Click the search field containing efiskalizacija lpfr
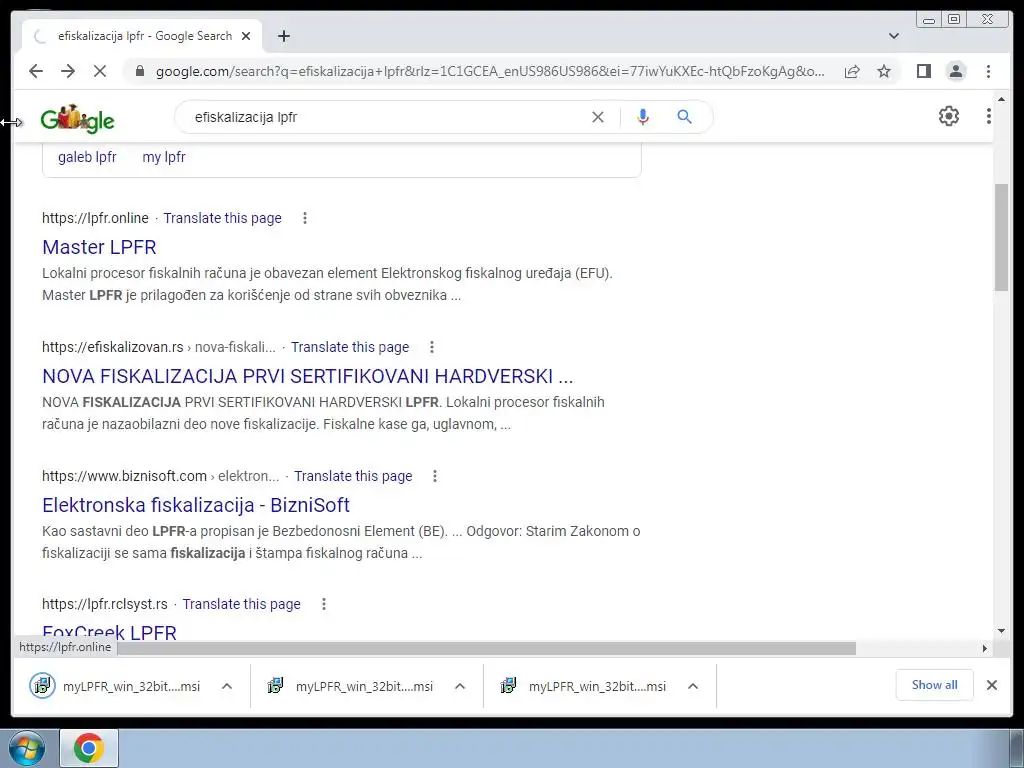Viewport: 1024px width, 768px height. point(385,117)
